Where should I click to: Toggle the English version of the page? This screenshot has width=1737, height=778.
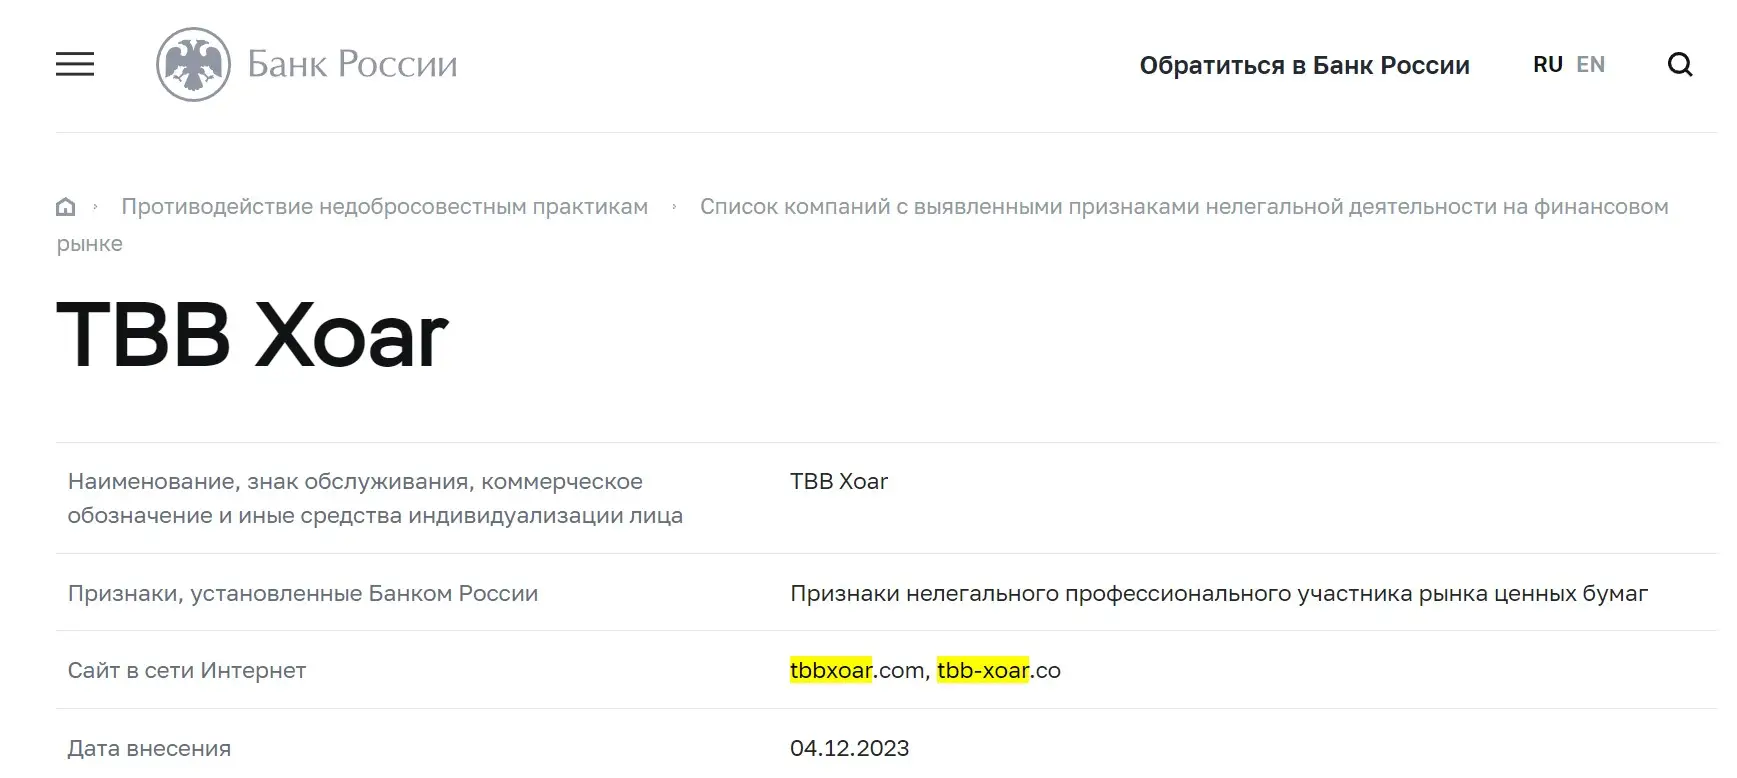click(1591, 64)
